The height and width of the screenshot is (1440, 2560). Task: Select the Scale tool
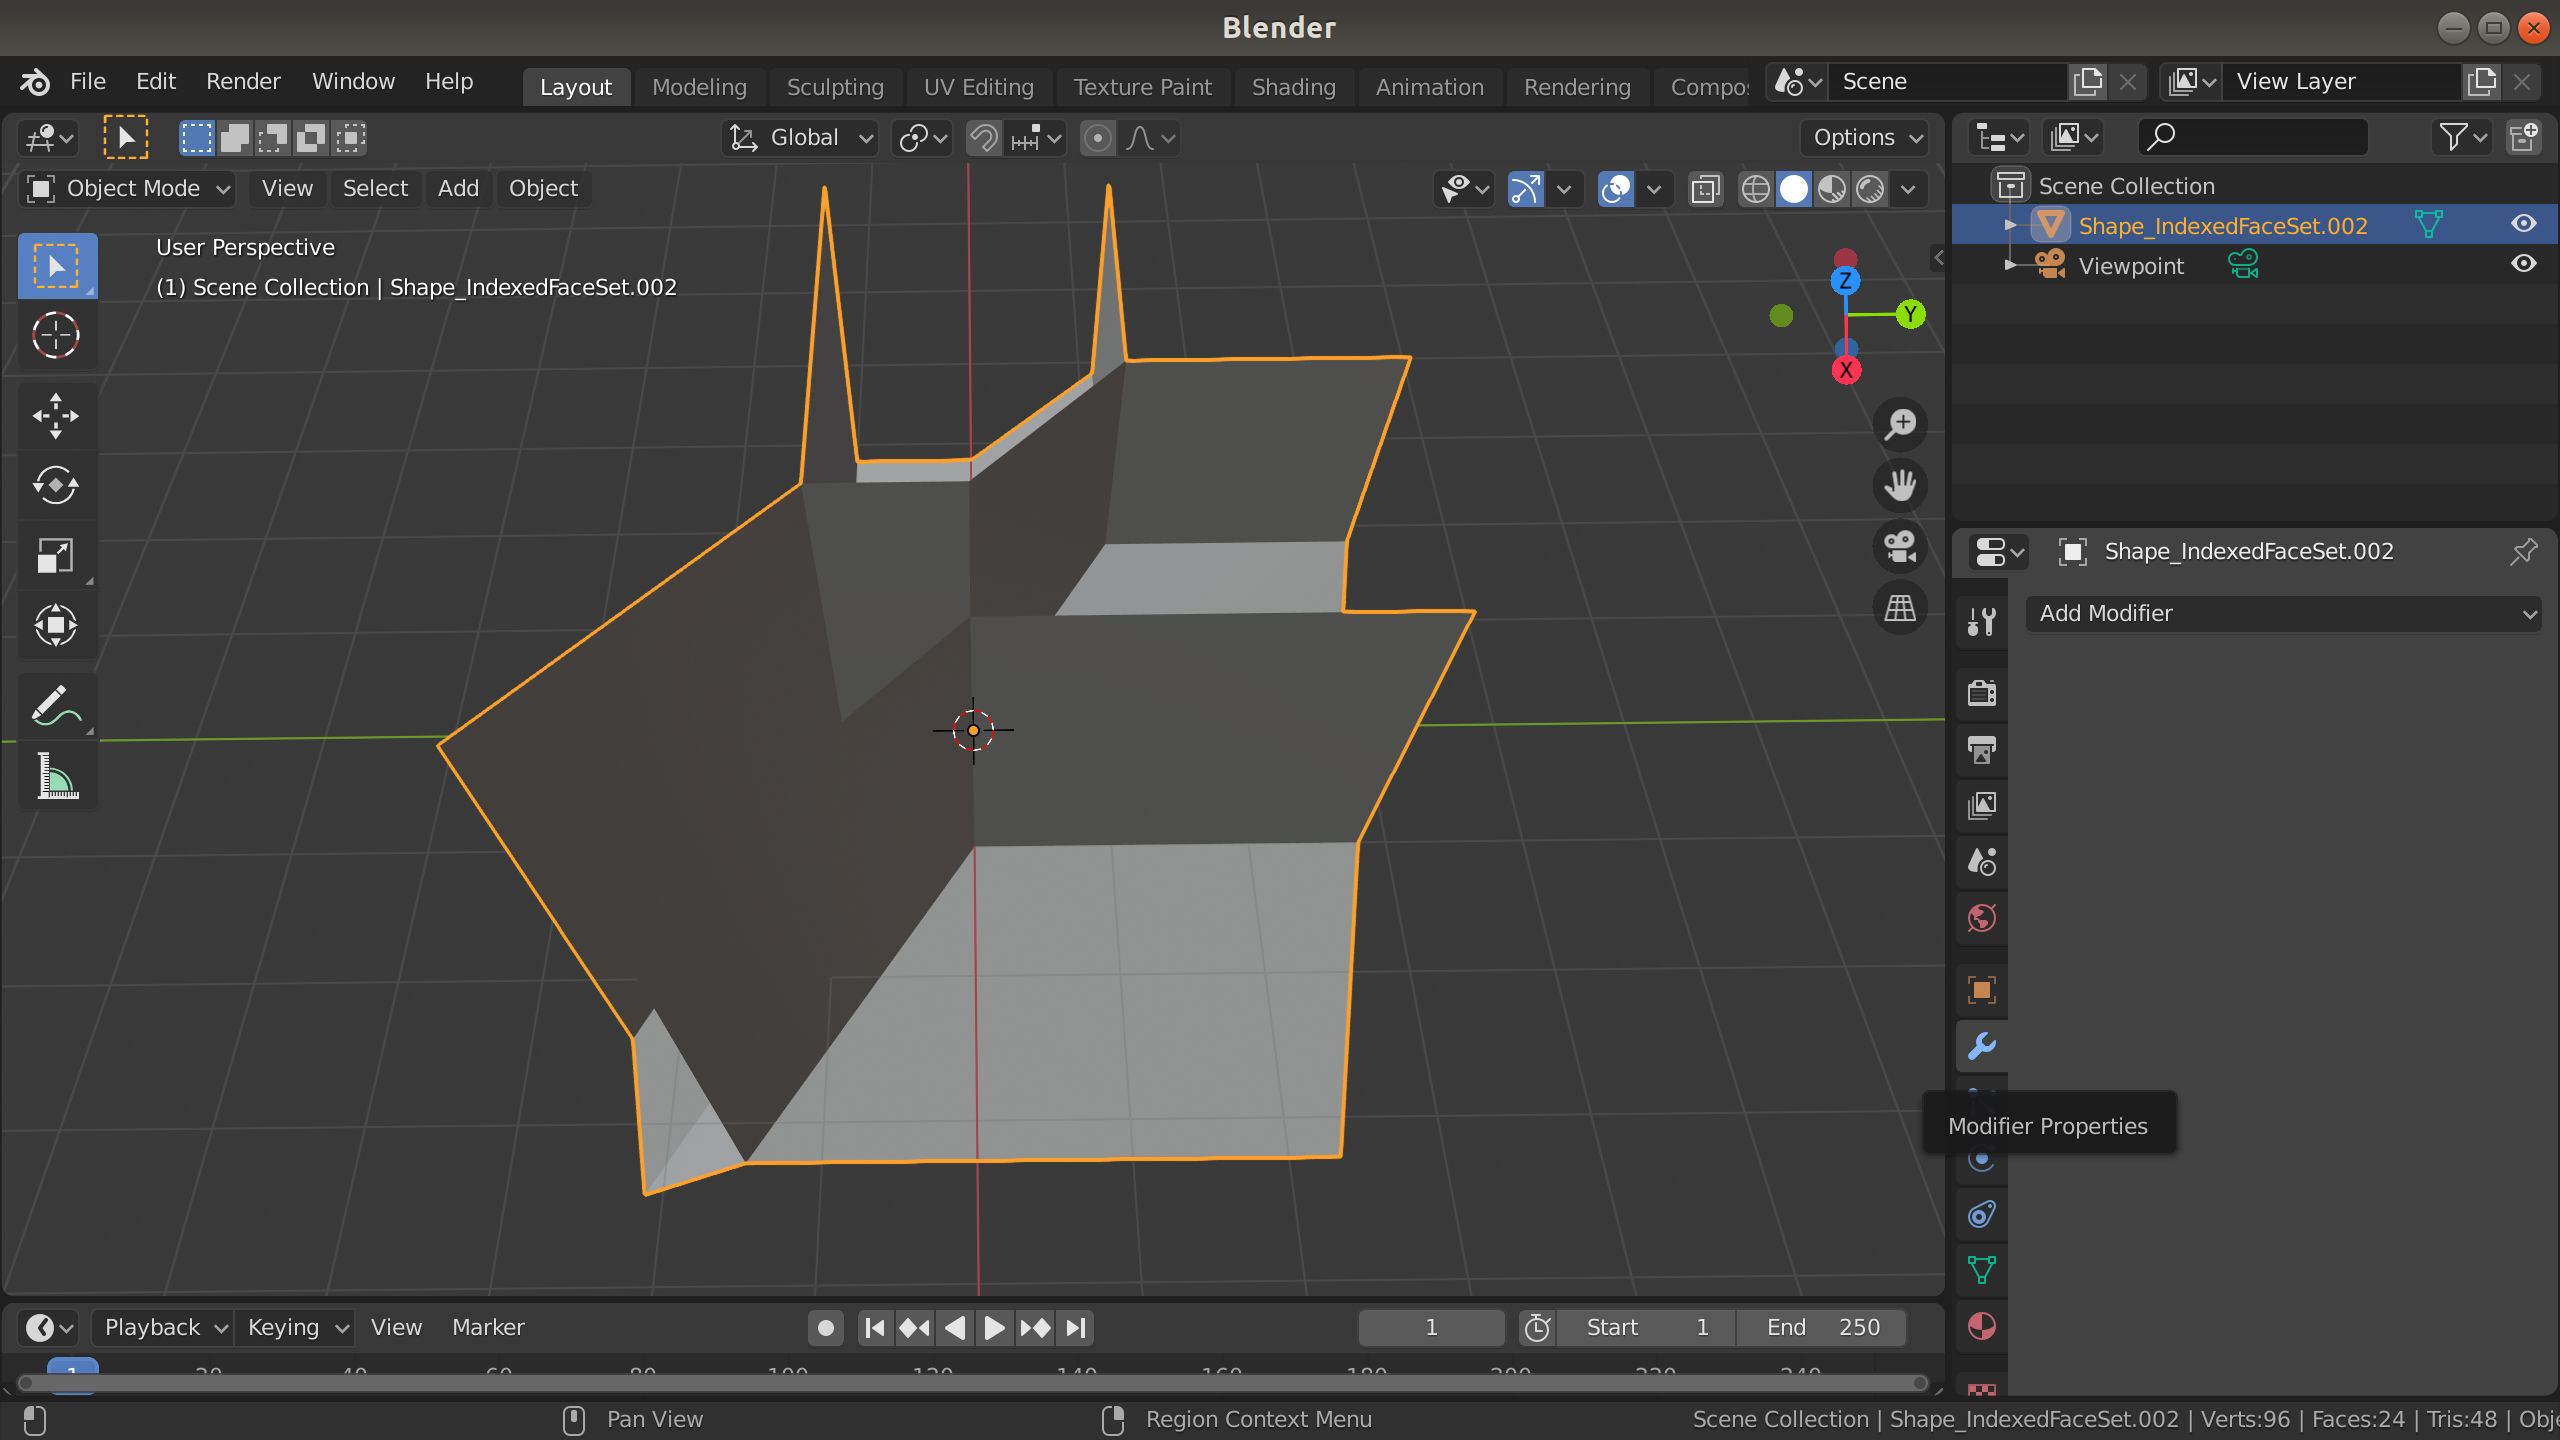[57, 555]
